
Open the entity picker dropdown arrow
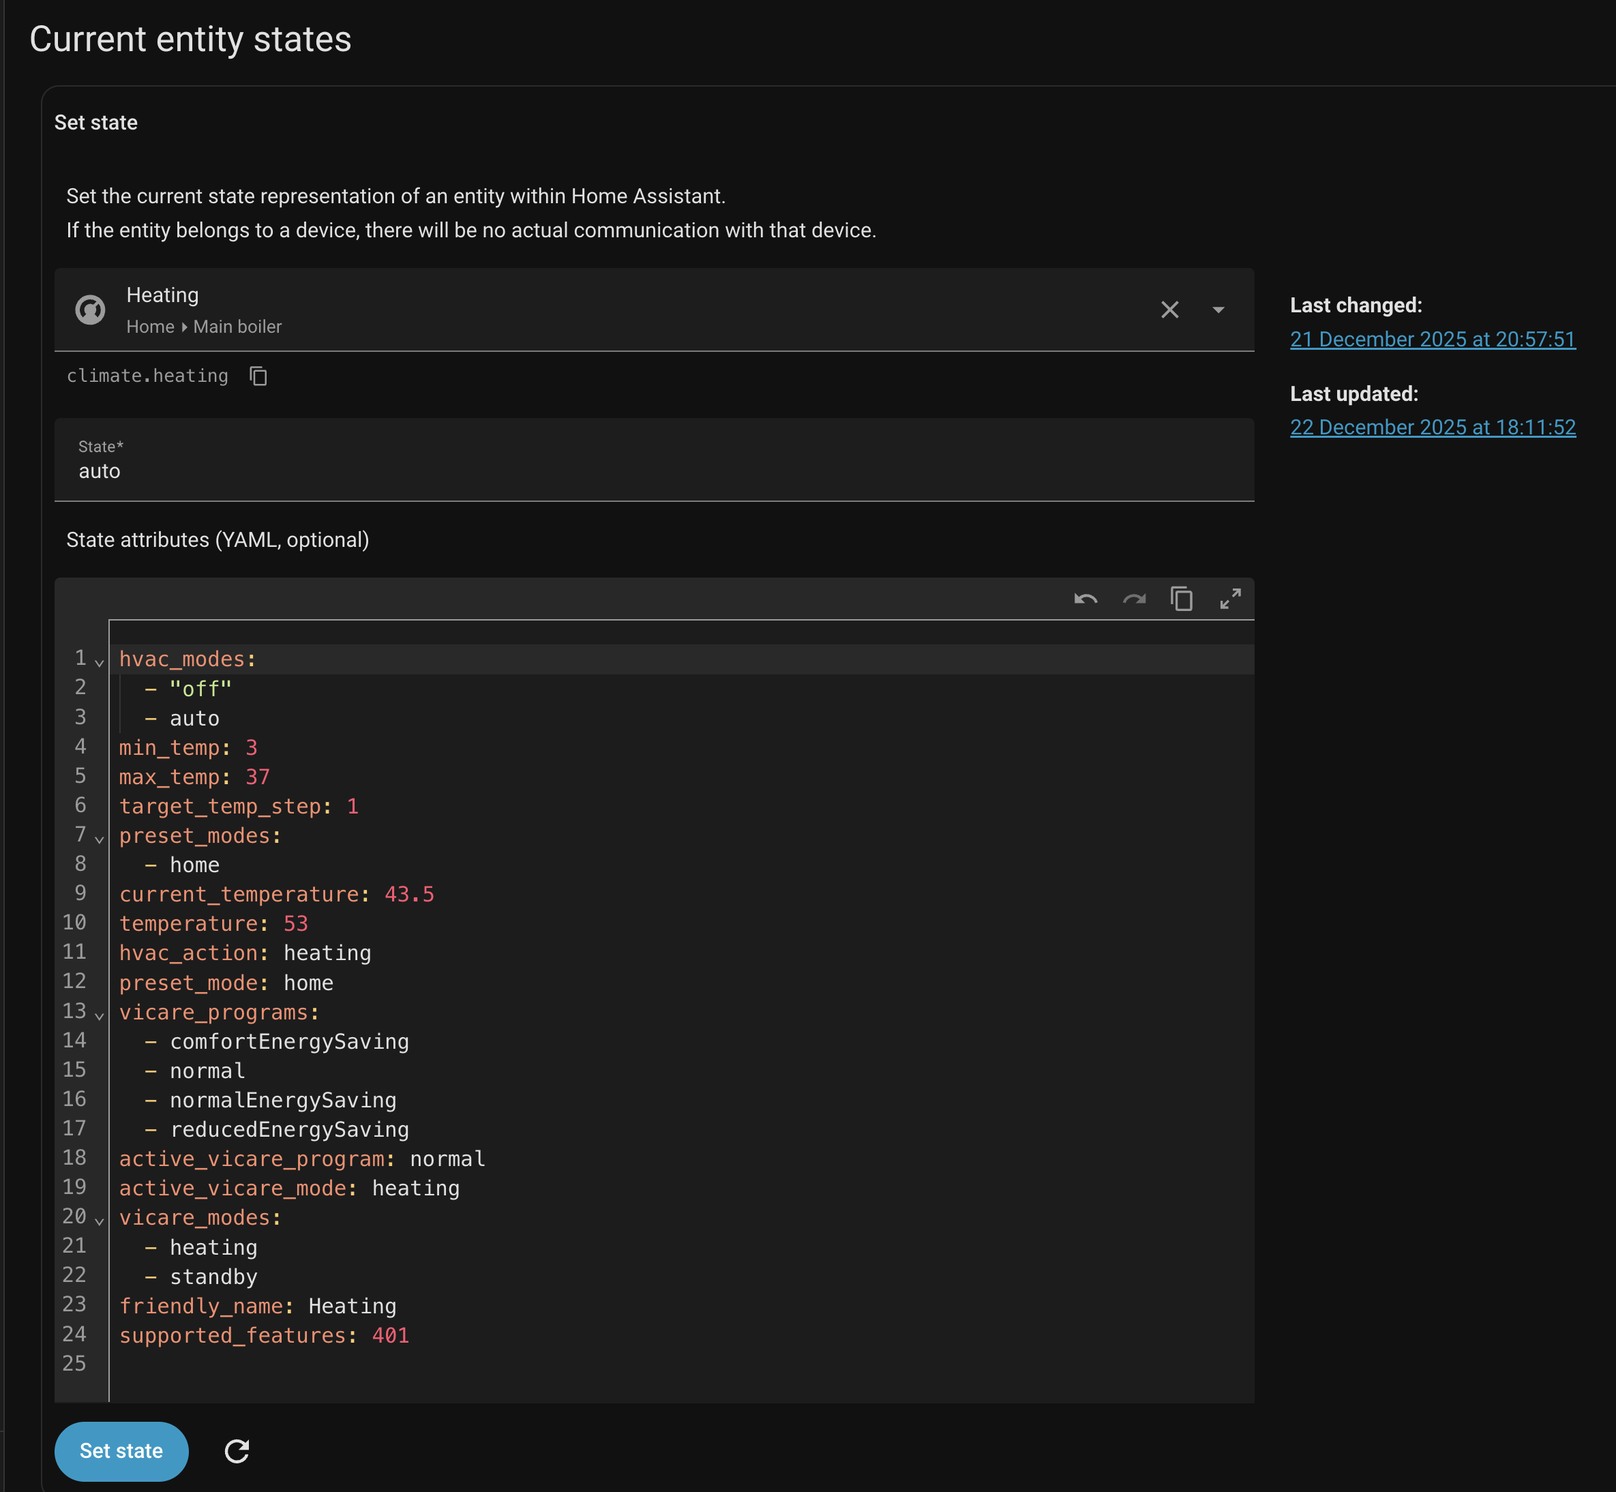click(1218, 310)
